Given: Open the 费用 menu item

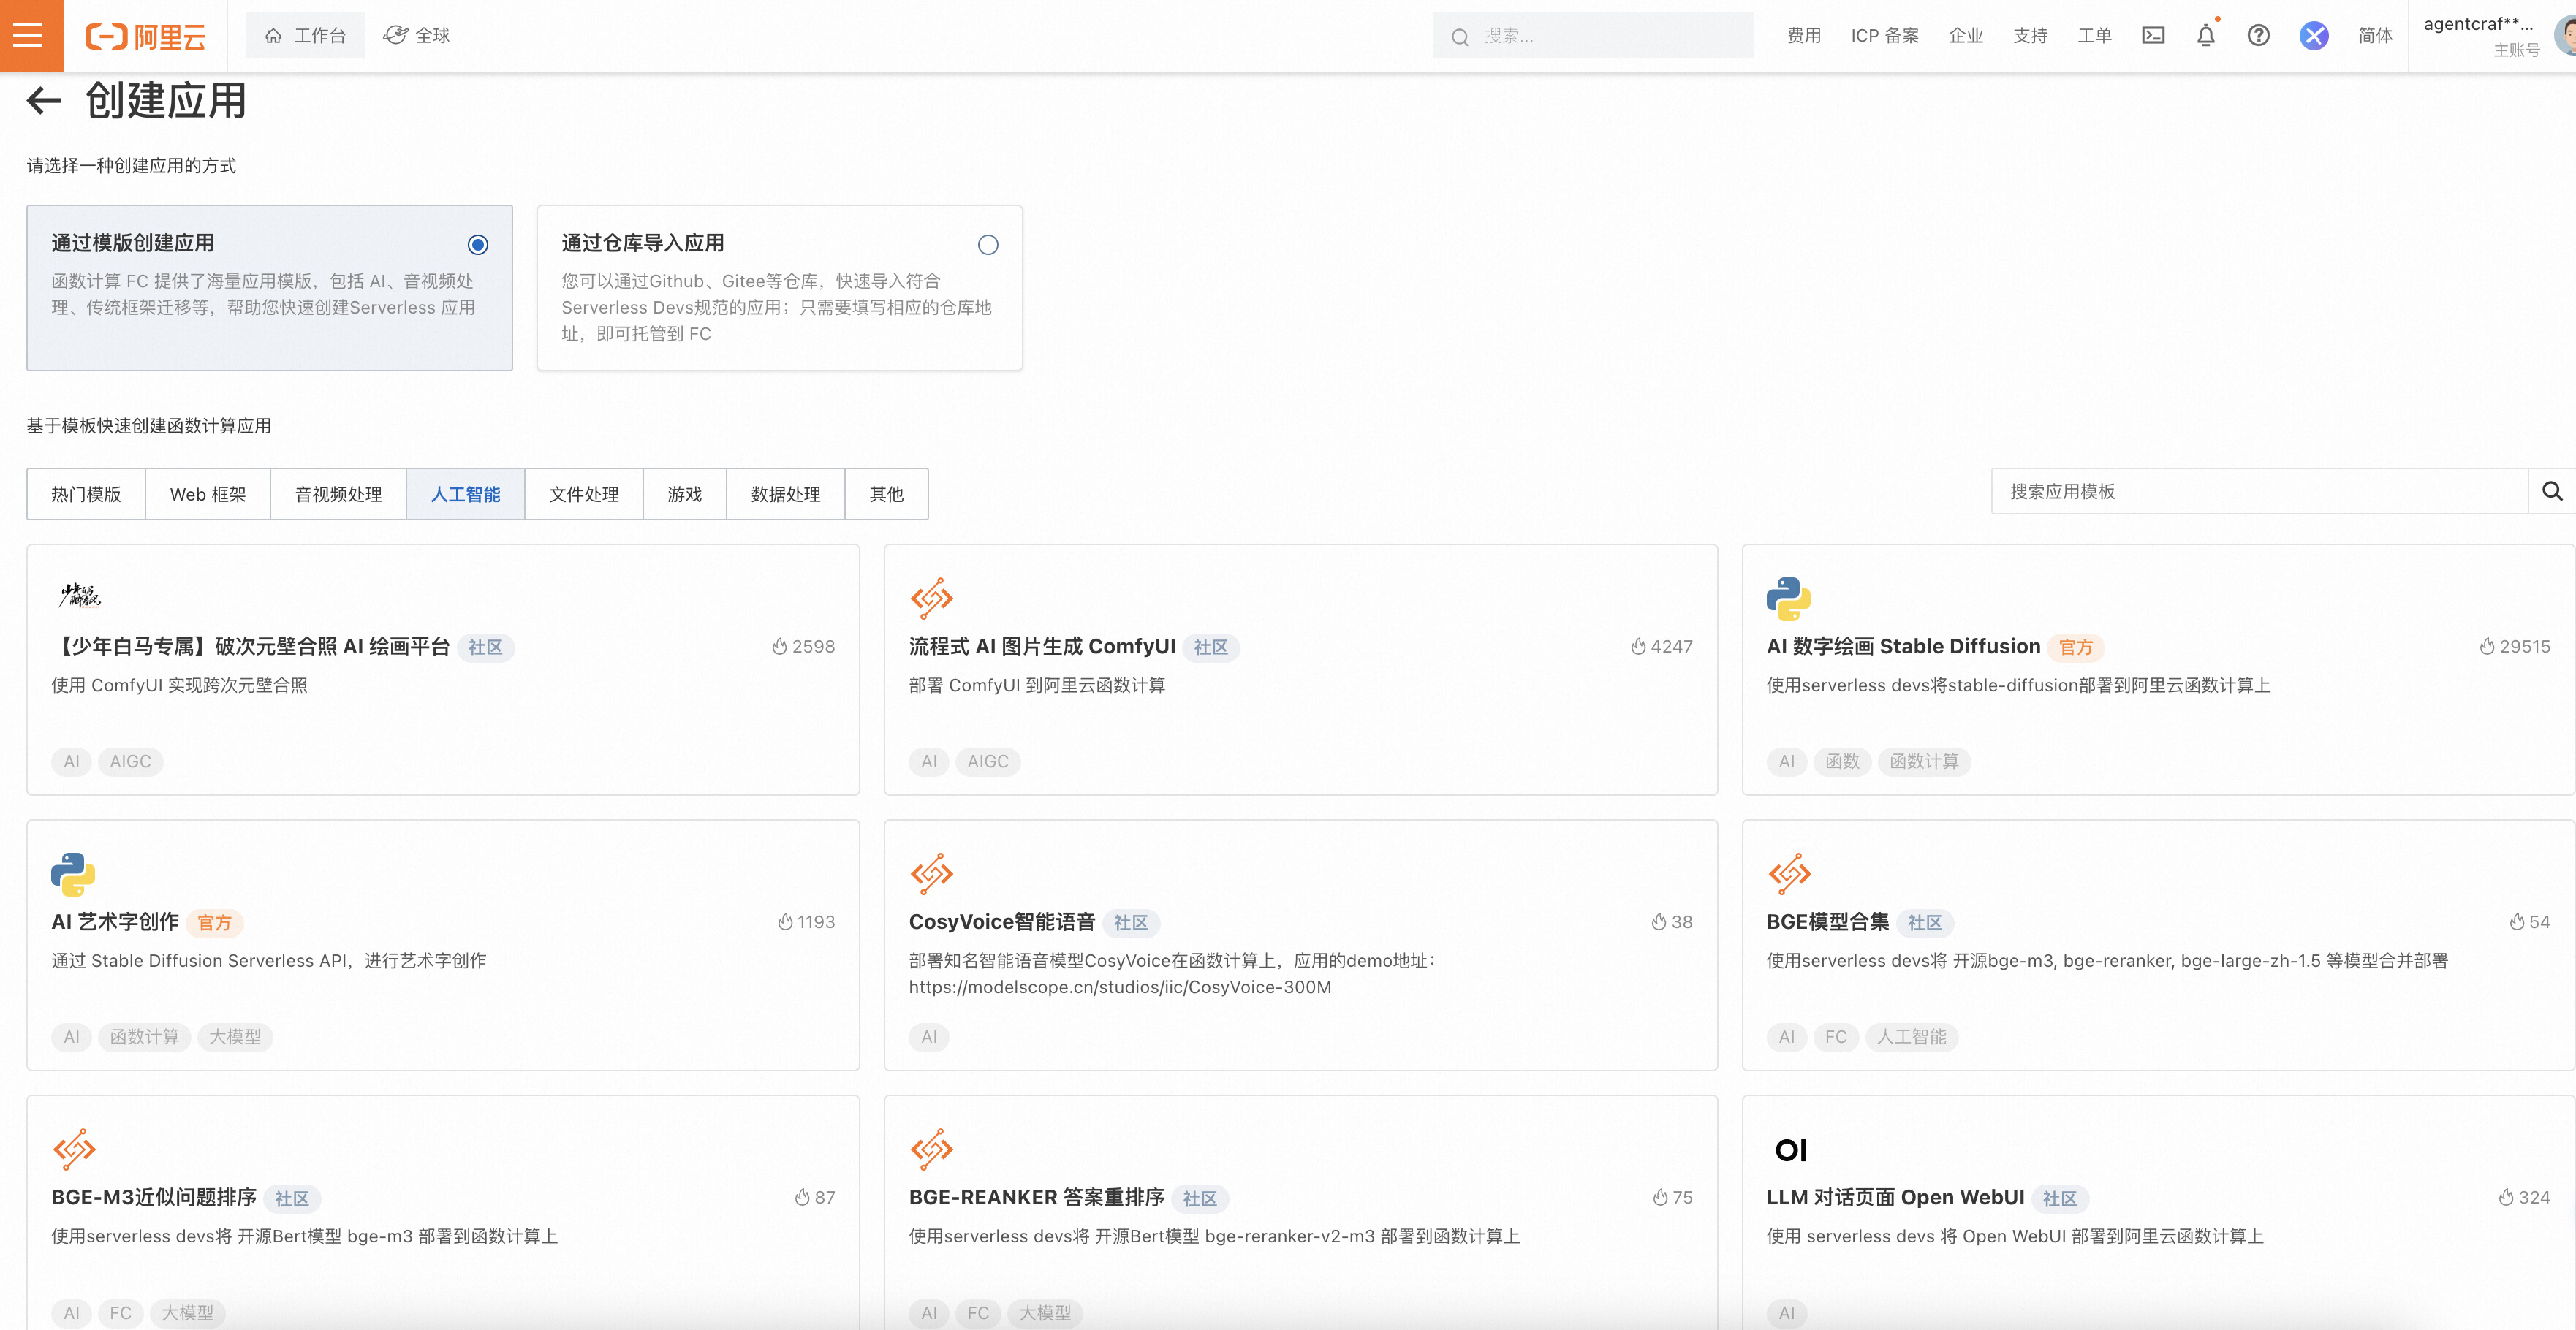Looking at the screenshot, I should coord(1803,35).
